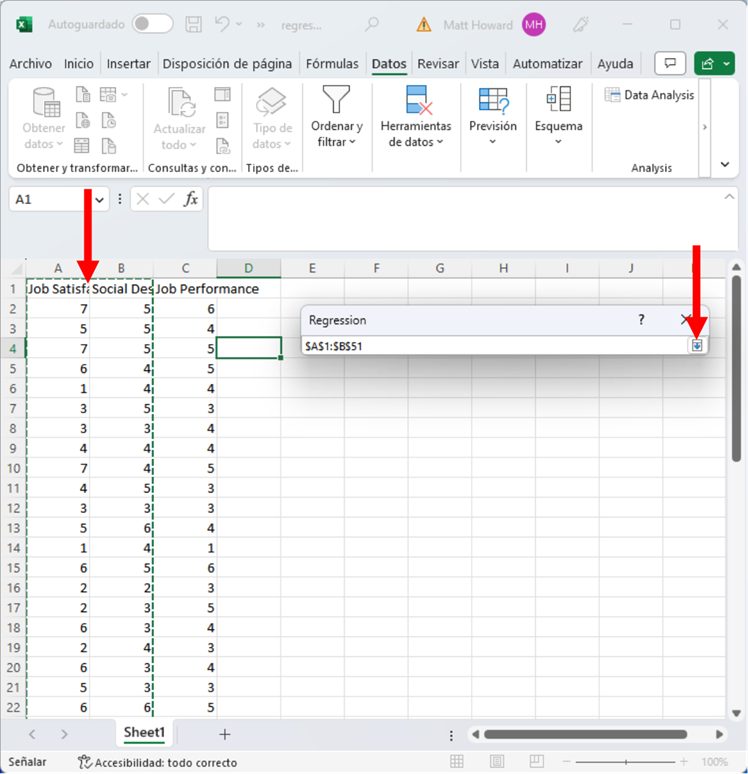The image size is (748, 774).
Task: Toggle the Autoguardado switch
Action: coord(152,24)
